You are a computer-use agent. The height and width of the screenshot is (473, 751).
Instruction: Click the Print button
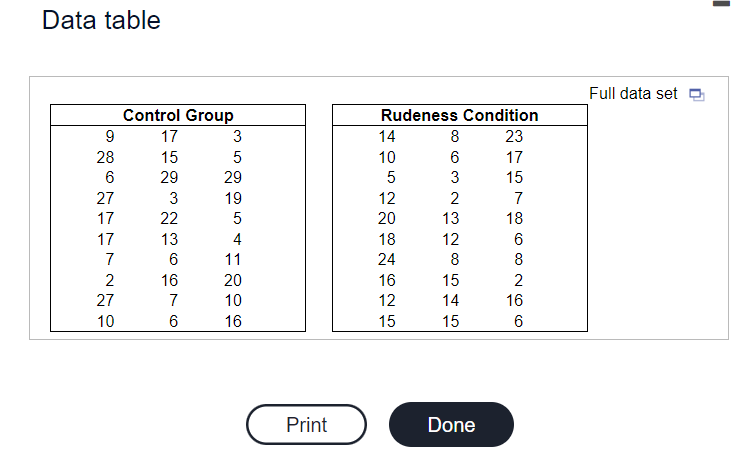[307, 425]
